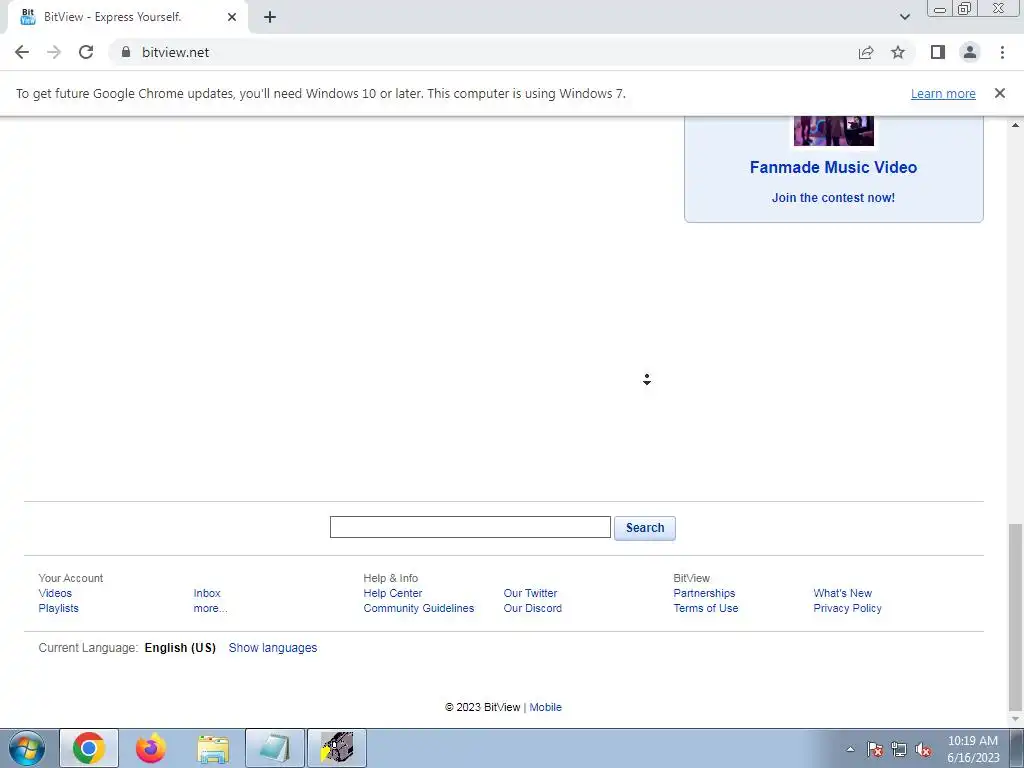Screen dimensions: 1024x768
Task: Open the notepad taskbar application
Action: click(x=275, y=748)
